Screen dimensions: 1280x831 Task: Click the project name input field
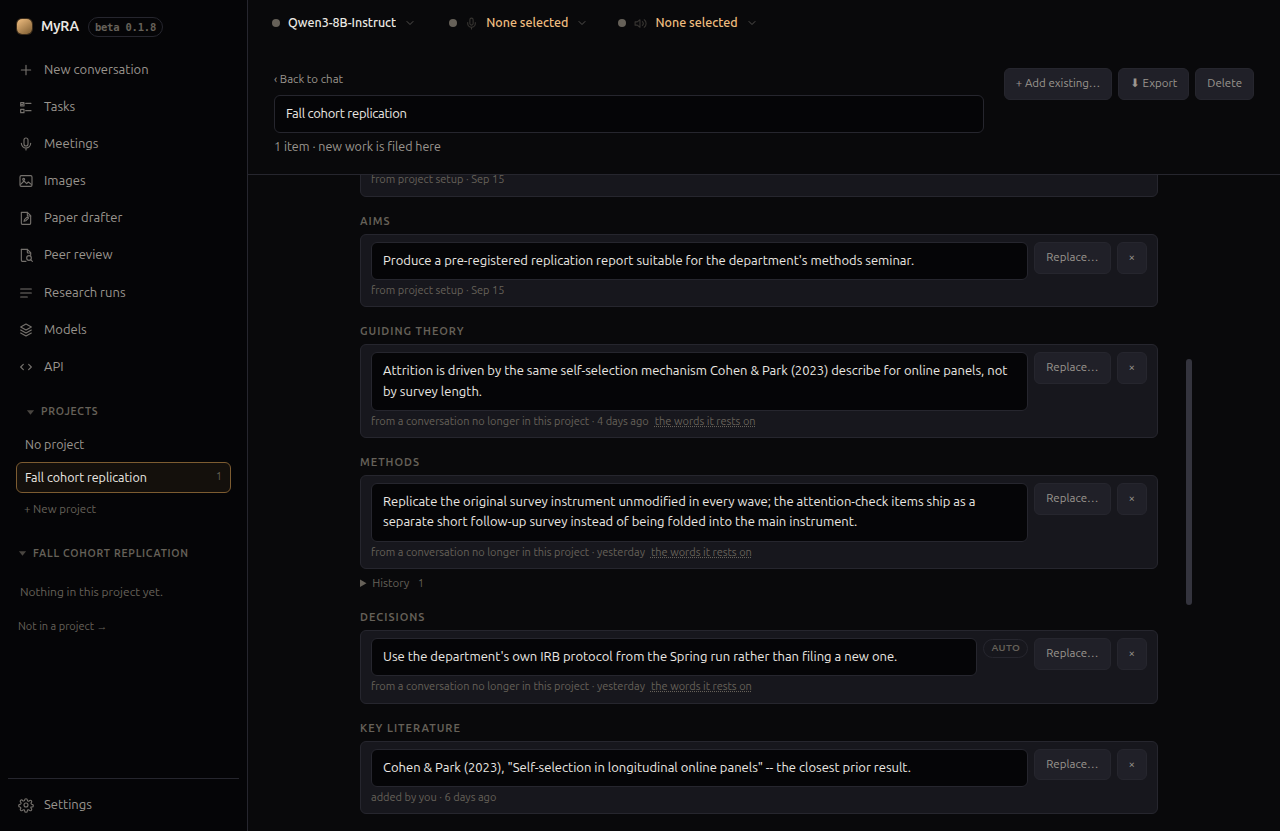coord(629,114)
